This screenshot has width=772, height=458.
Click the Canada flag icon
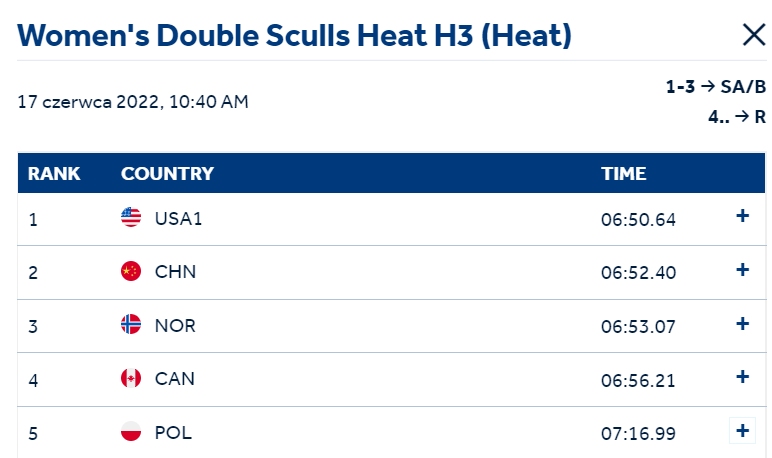[x=131, y=378]
